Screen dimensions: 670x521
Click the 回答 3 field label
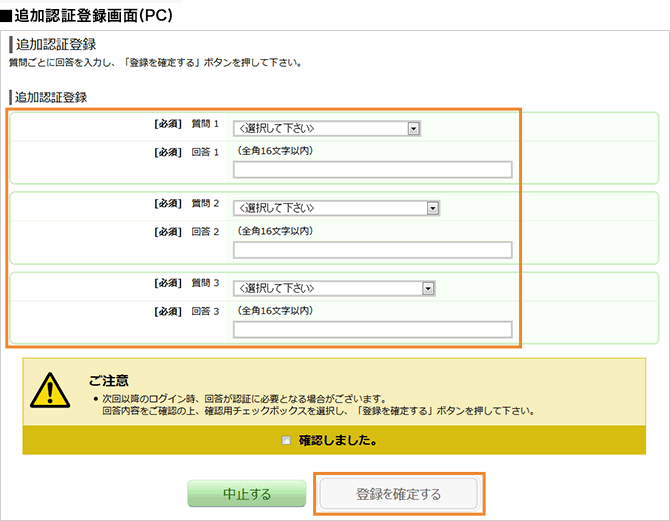click(204, 311)
